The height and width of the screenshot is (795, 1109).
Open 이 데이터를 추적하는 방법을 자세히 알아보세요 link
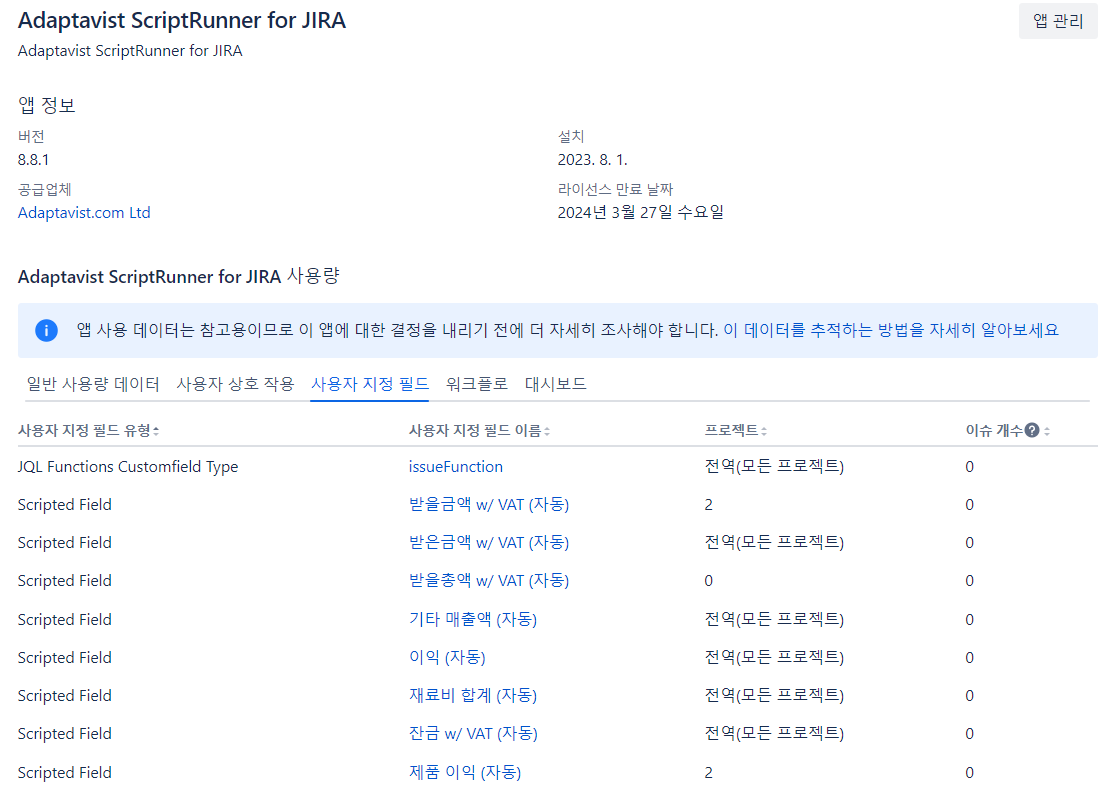(x=890, y=330)
